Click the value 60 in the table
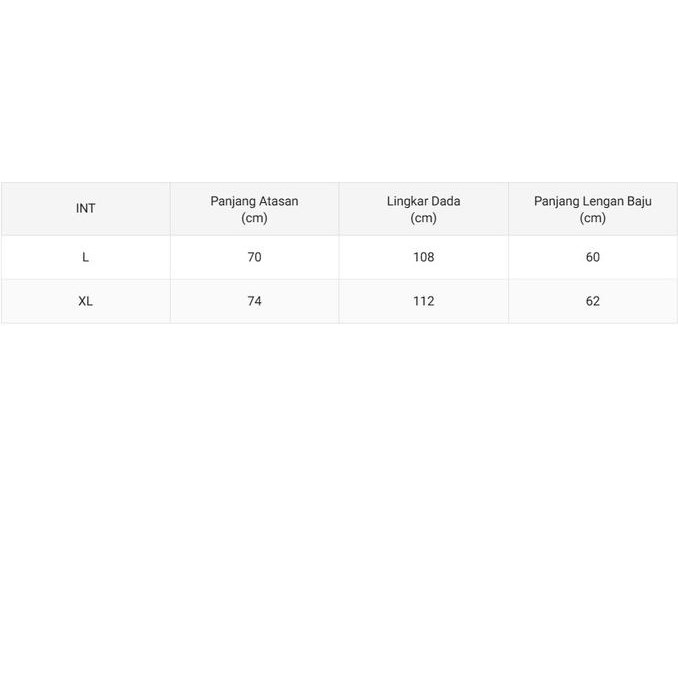Viewport: 678px width, 678px height. [593, 257]
